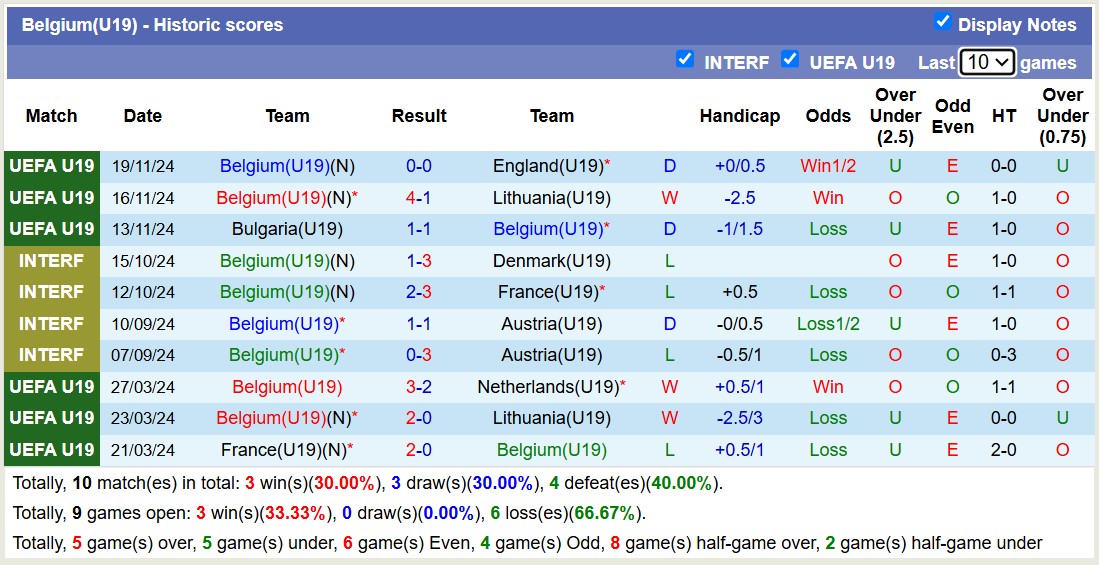This screenshot has height=565, width=1099.
Task: Click the Over Under (2.5) column header
Action: [x=895, y=116]
